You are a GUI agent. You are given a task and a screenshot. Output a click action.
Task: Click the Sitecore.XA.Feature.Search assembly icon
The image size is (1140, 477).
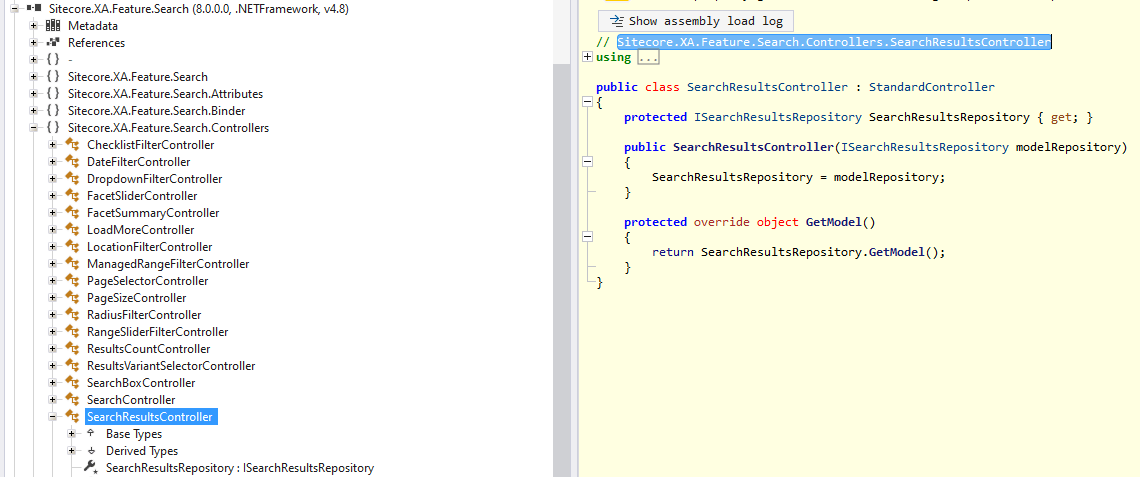[x=33, y=9]
